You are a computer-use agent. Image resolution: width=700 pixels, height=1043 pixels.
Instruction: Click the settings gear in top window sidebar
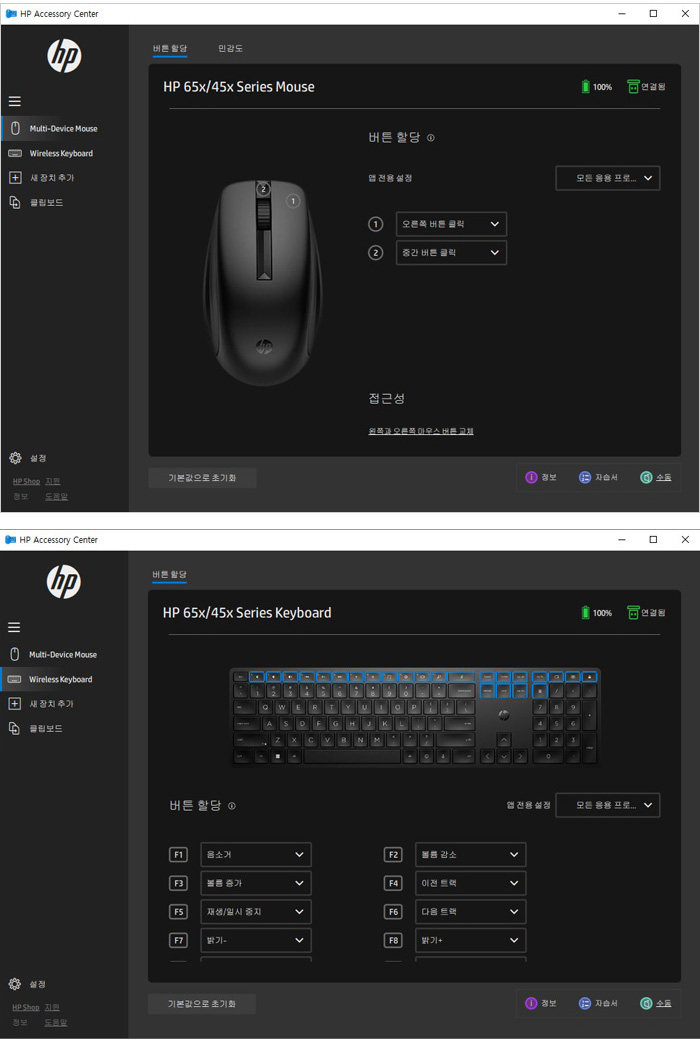[x=15, y=458]
